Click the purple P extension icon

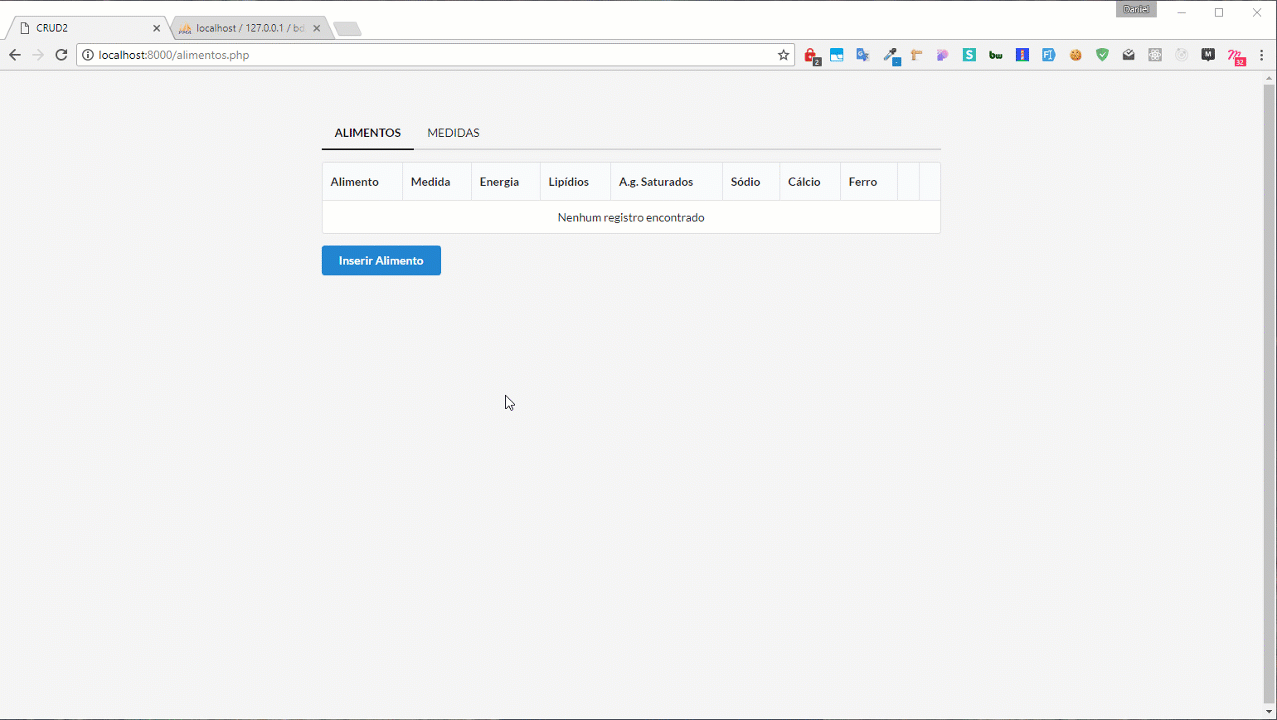942,55
